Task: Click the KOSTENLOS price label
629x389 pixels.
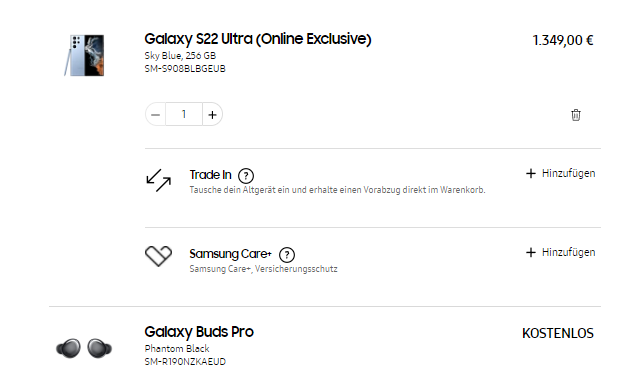Action: pyautogui.click(x=558, y=333)
